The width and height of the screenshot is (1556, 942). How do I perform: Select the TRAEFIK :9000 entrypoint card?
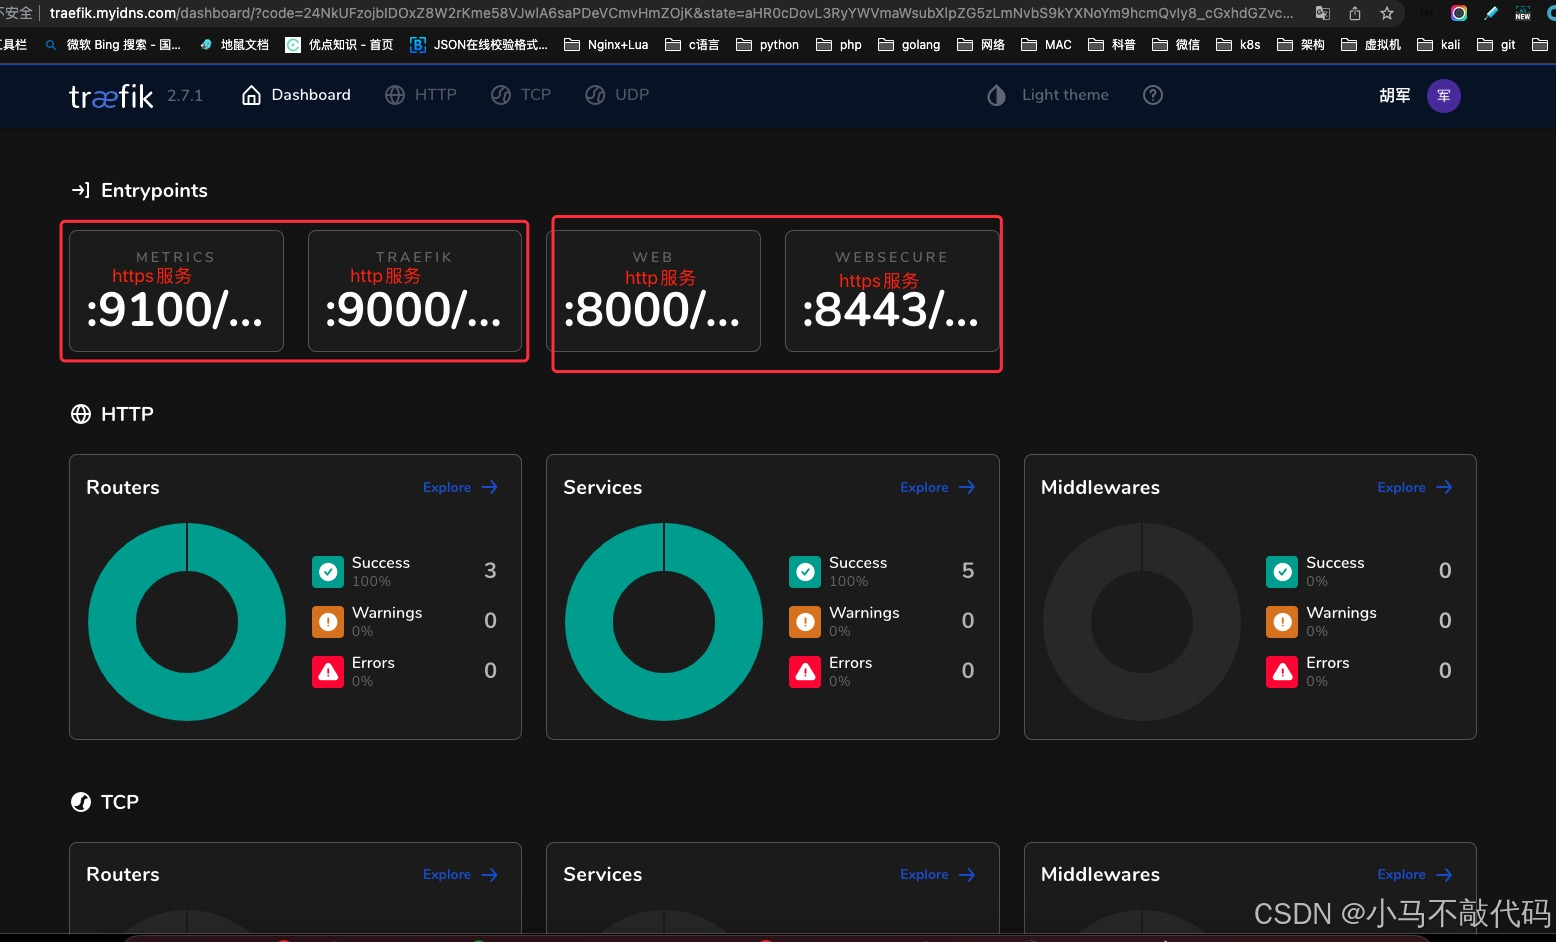[x=415, y=291]
